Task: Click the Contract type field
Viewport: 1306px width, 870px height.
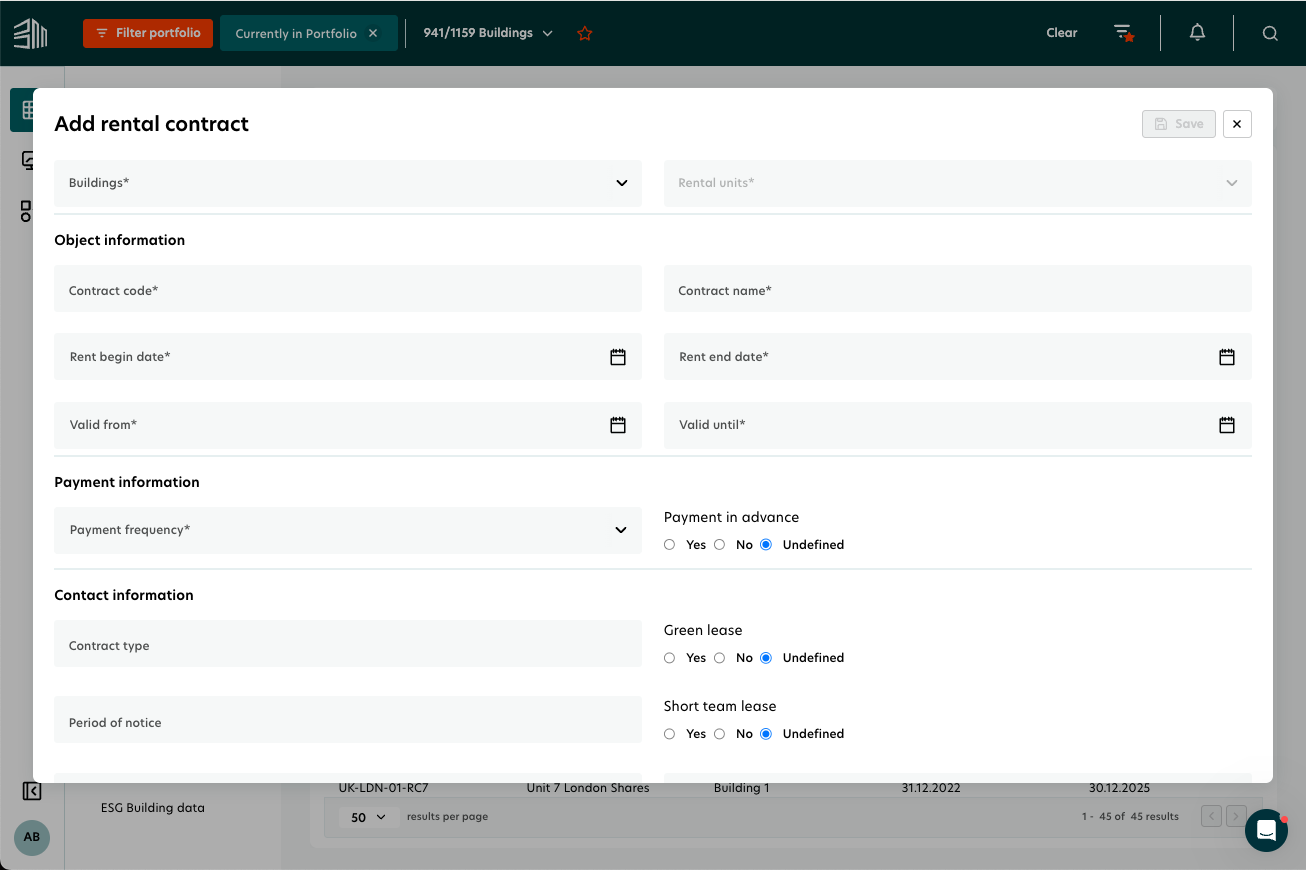Action: pyautogui.click(x=348, y=644)
